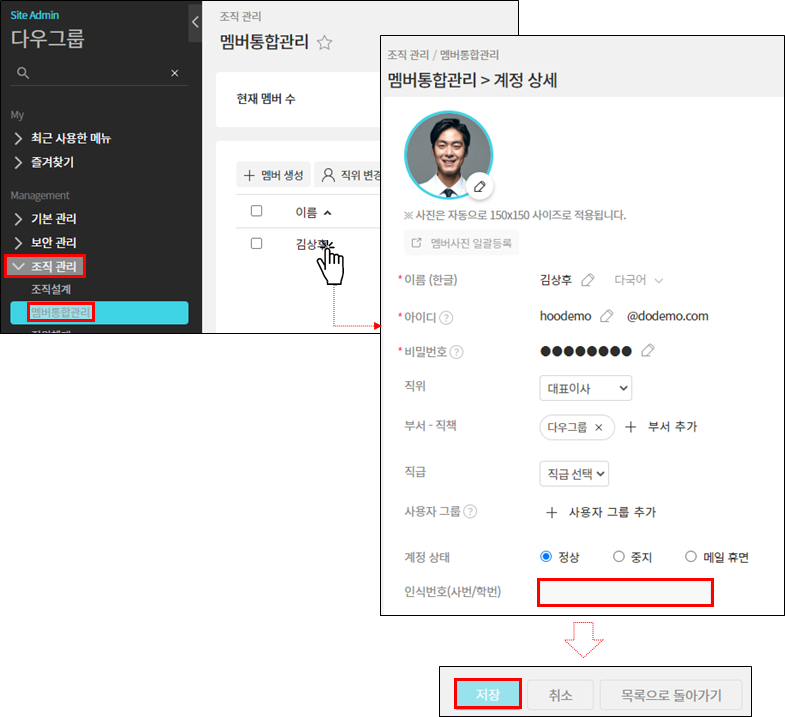This screenshot has width=785, height=717.
Task: Select the 중지 account status radio
Action: (x=619, y=557)
